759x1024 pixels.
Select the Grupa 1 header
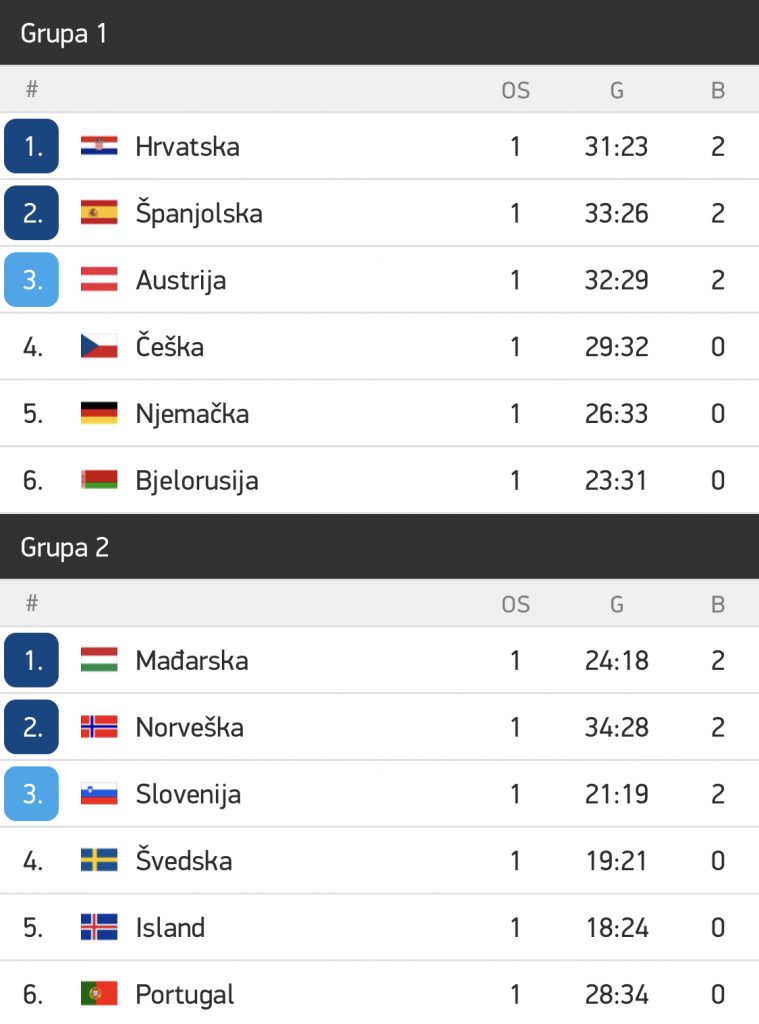(64, 33)
